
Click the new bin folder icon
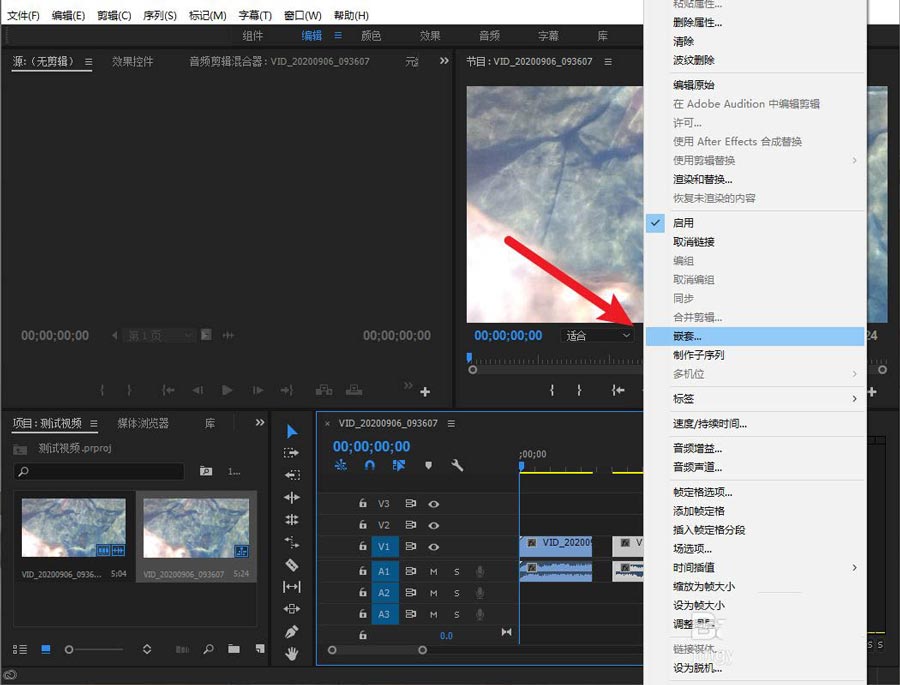pyautogui.click(x=233, y=649)
